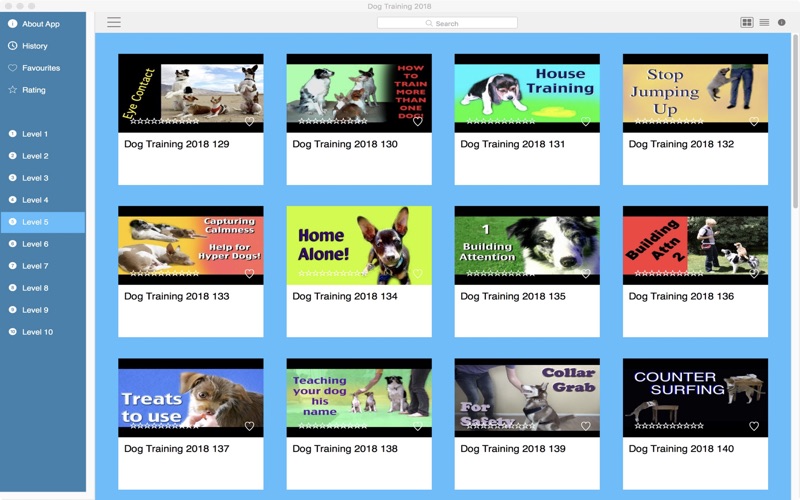Click the title Dog Training 2018 134

[345, 296]
